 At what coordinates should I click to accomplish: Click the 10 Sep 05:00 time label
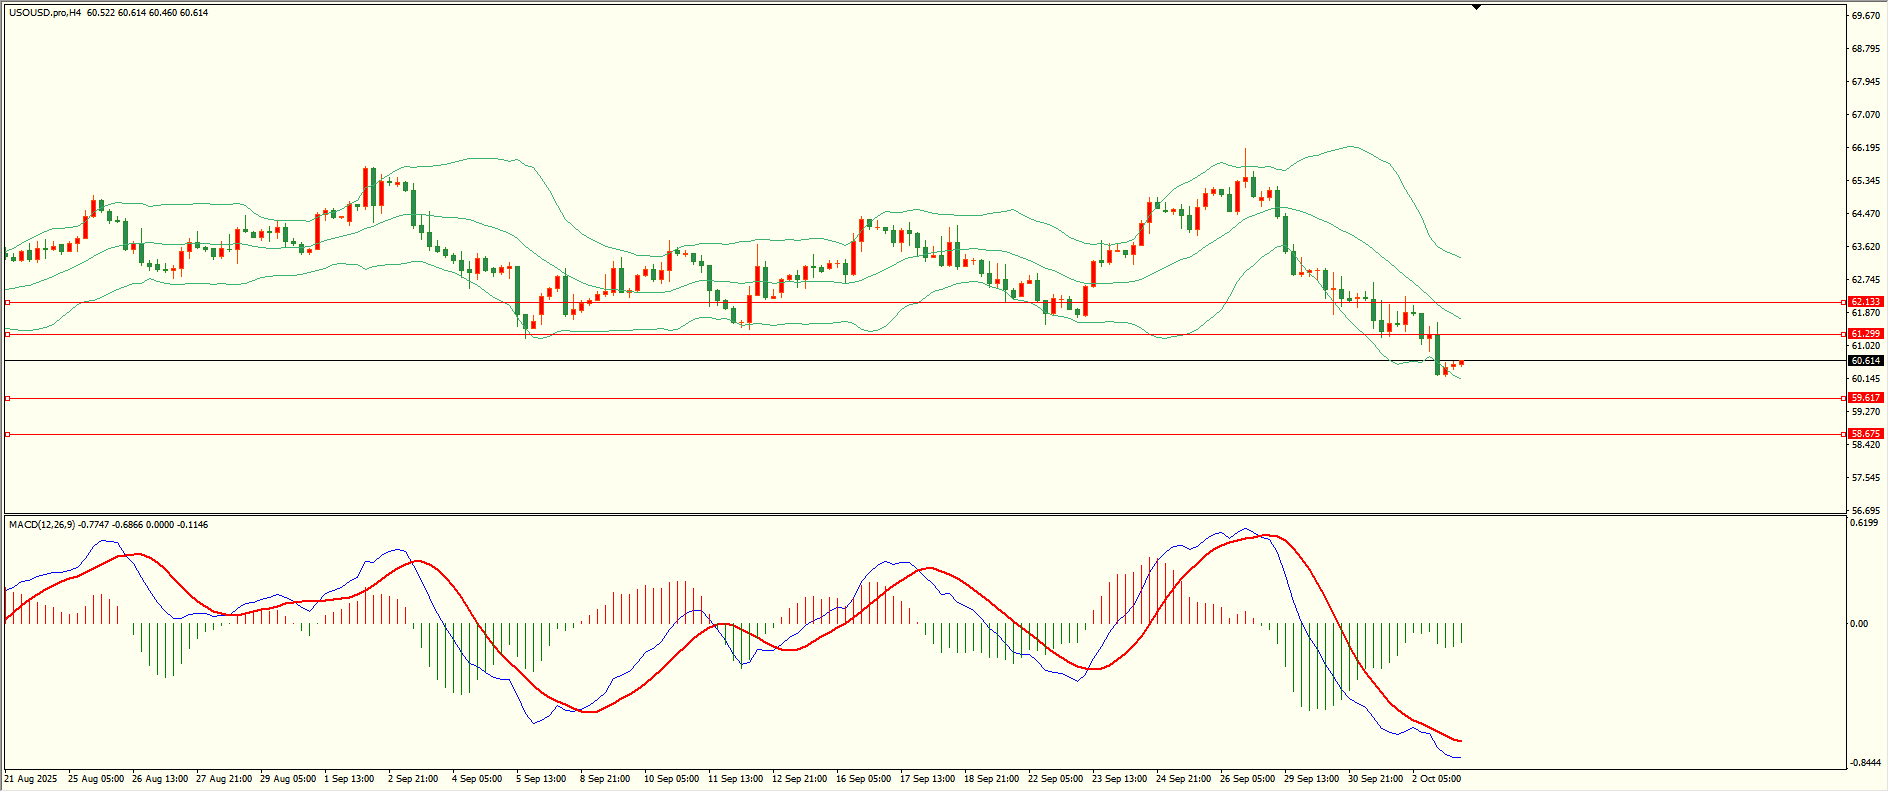671,779
